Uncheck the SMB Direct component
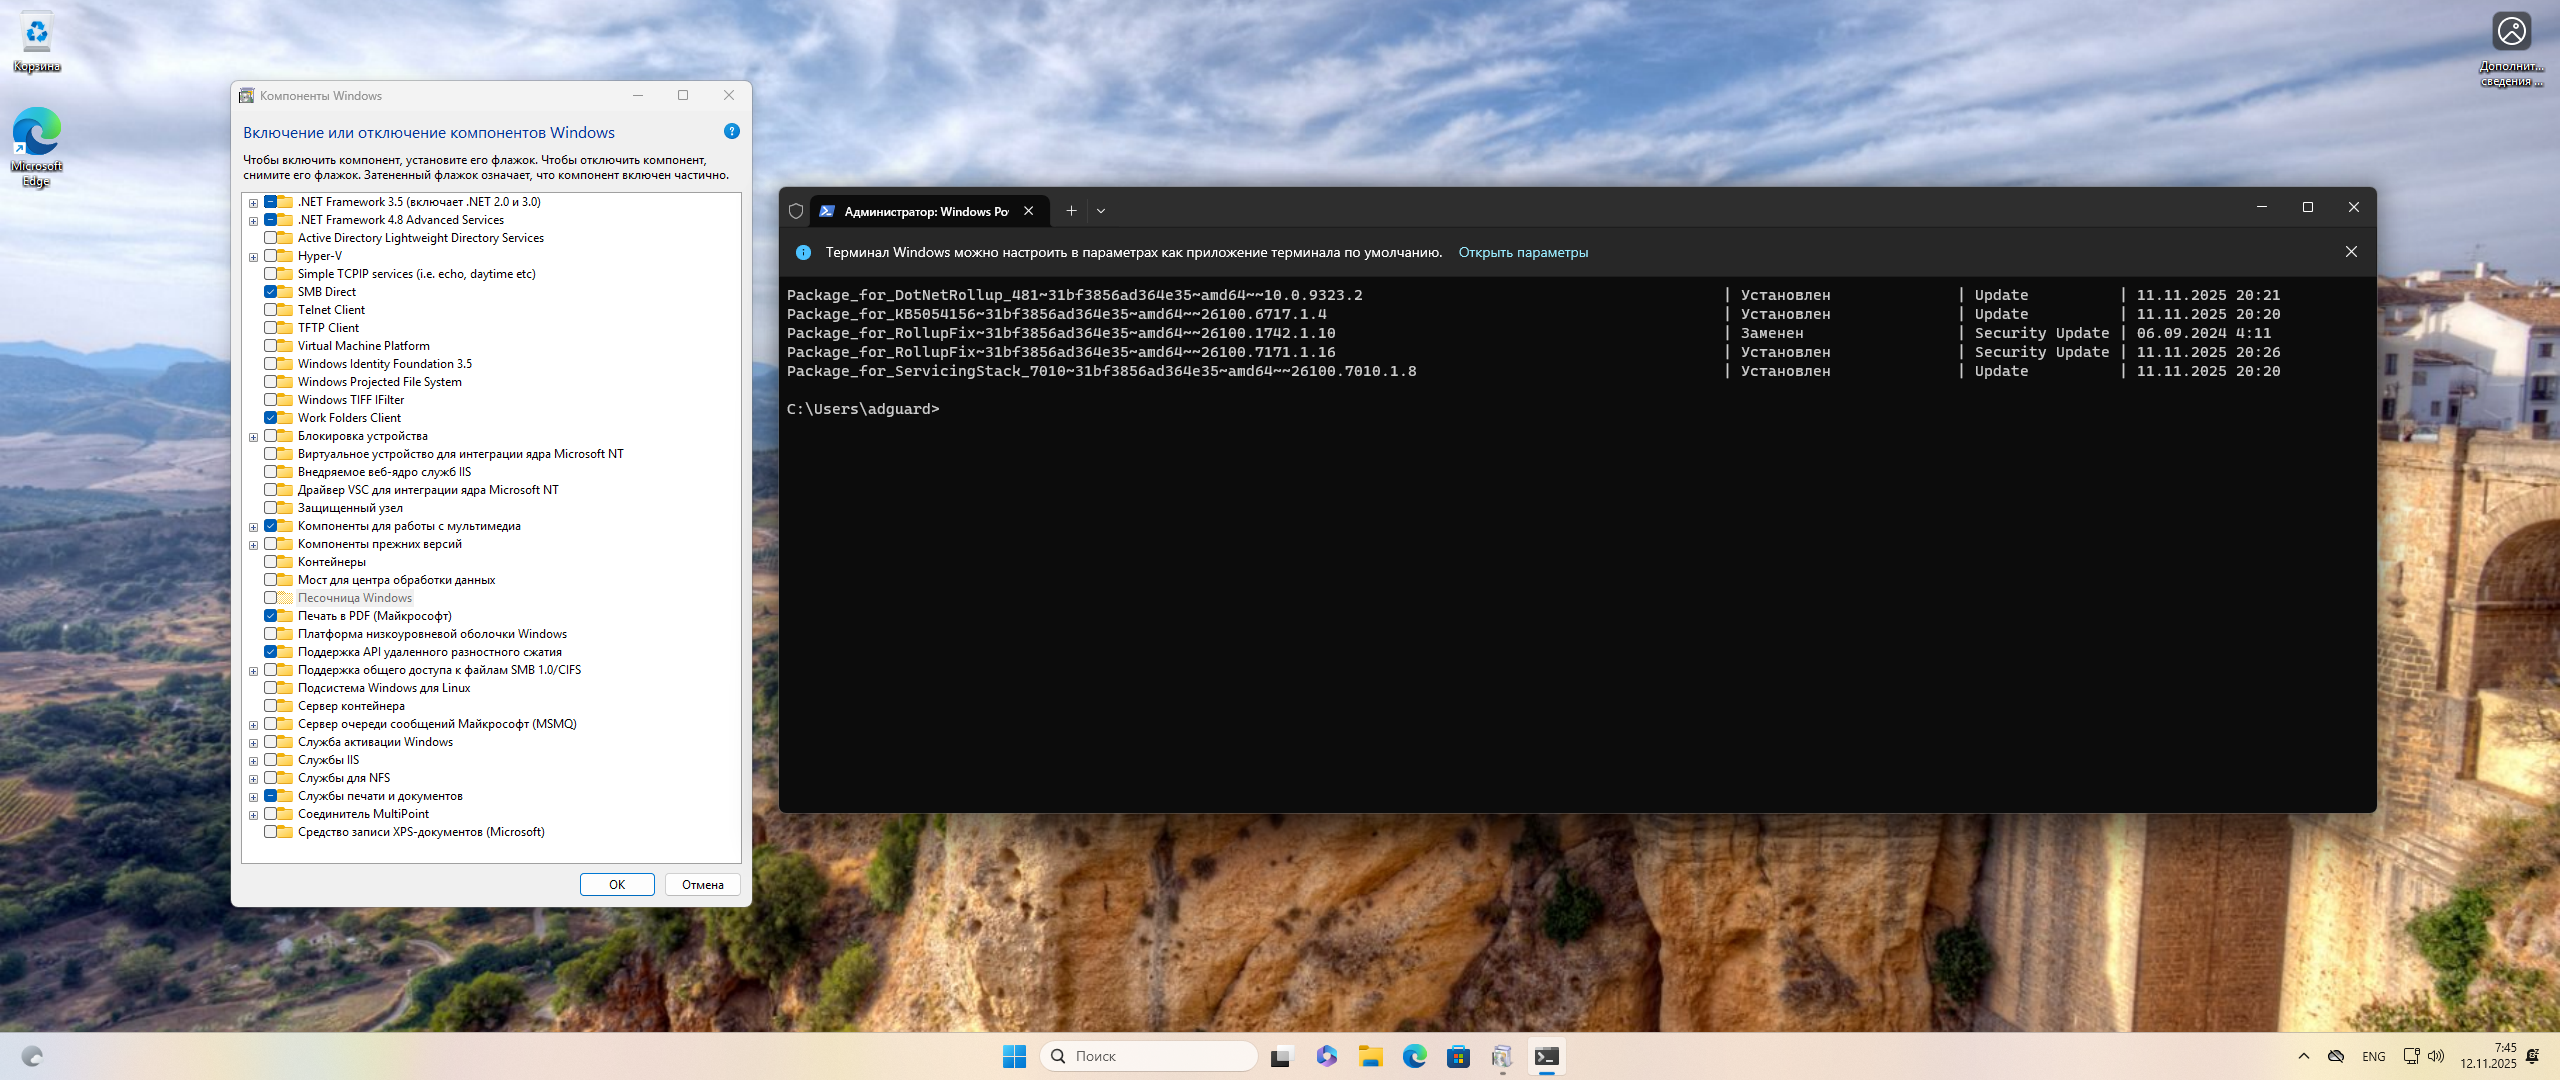The image size is (2560, 1080). point(271,292)
